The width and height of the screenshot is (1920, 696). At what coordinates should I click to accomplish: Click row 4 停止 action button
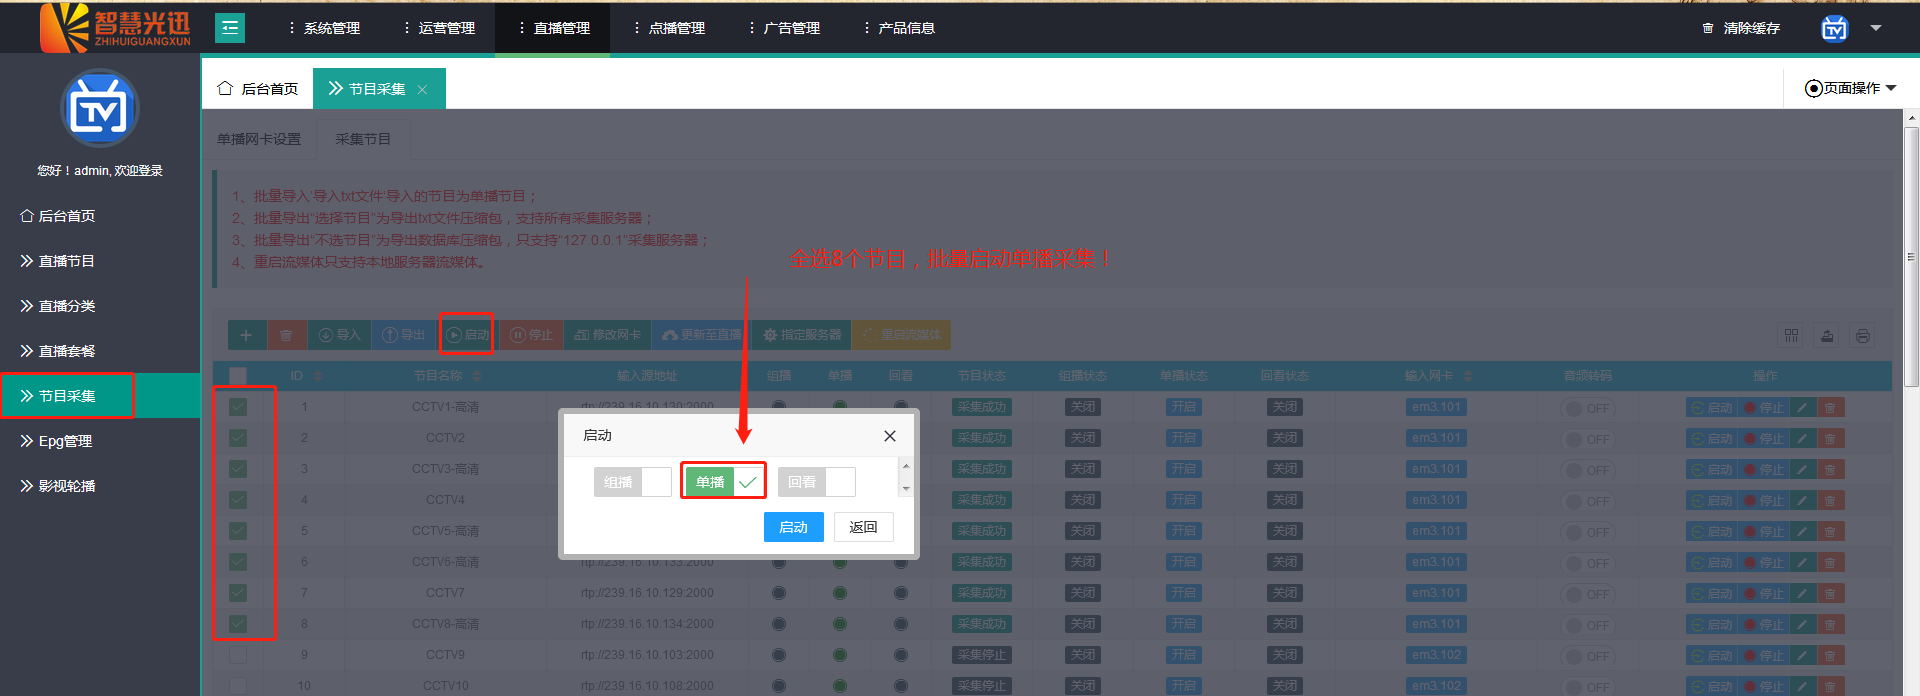1764,501
